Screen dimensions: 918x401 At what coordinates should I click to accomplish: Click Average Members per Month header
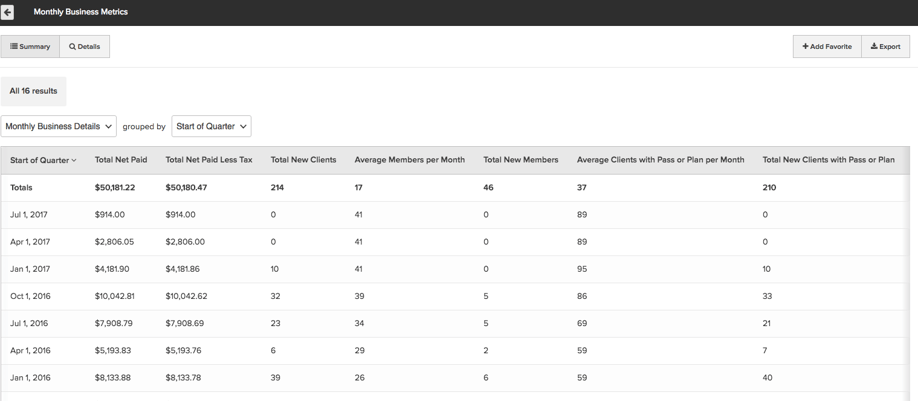[409, 160]
